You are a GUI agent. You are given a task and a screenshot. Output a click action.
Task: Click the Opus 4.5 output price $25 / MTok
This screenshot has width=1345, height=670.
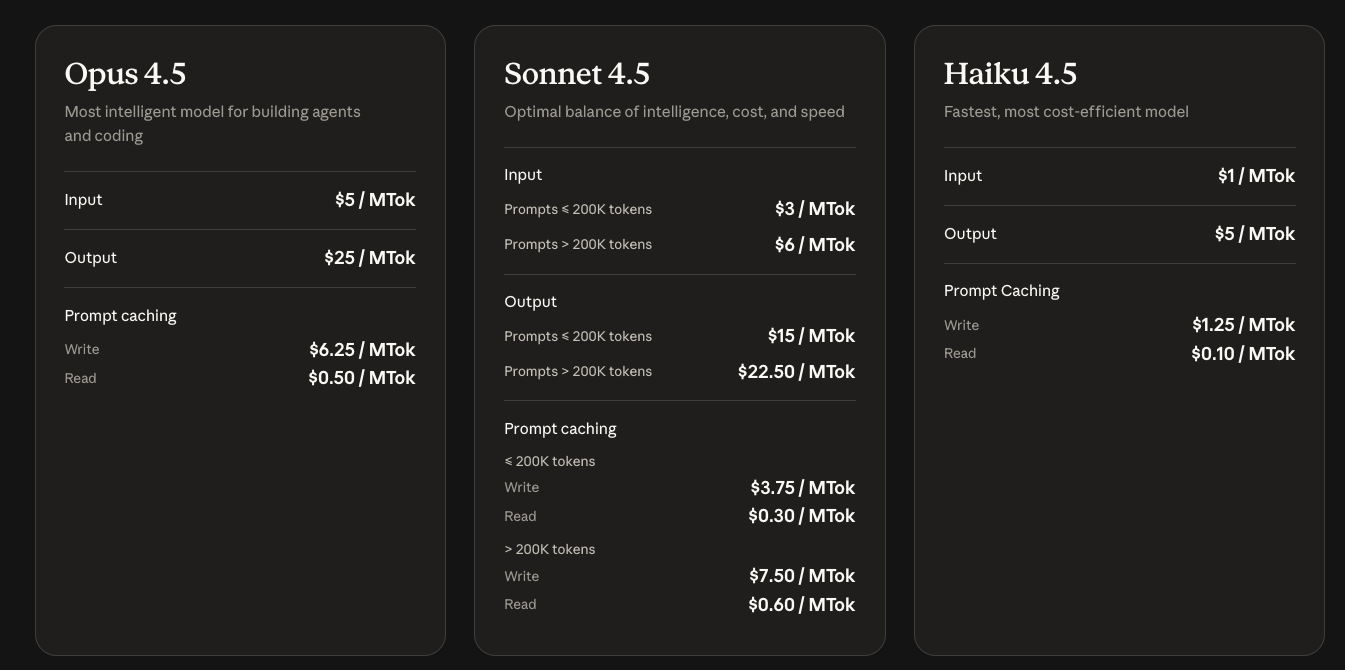(369, 258)
